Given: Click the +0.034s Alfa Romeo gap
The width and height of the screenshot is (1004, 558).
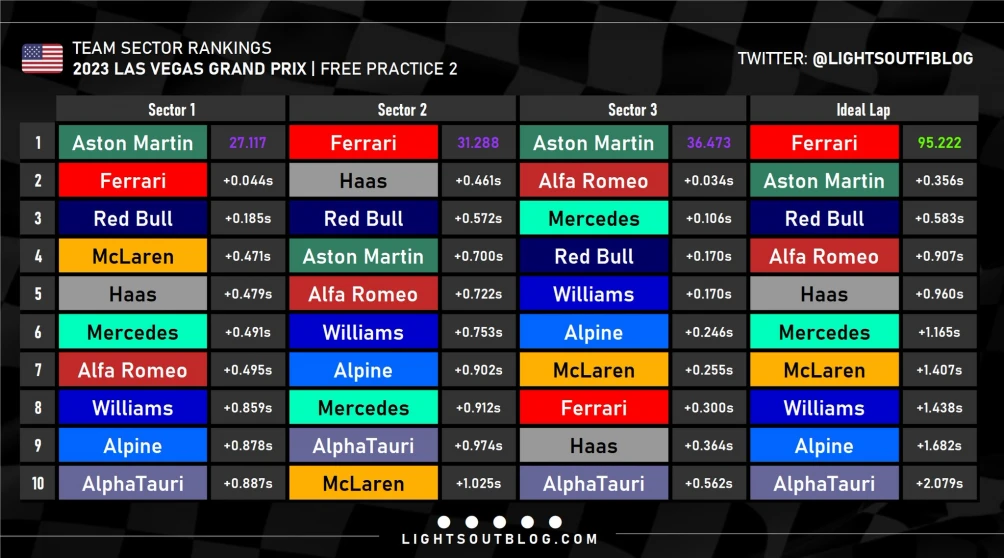Looking at the screenshot, I should pos(709,181).
